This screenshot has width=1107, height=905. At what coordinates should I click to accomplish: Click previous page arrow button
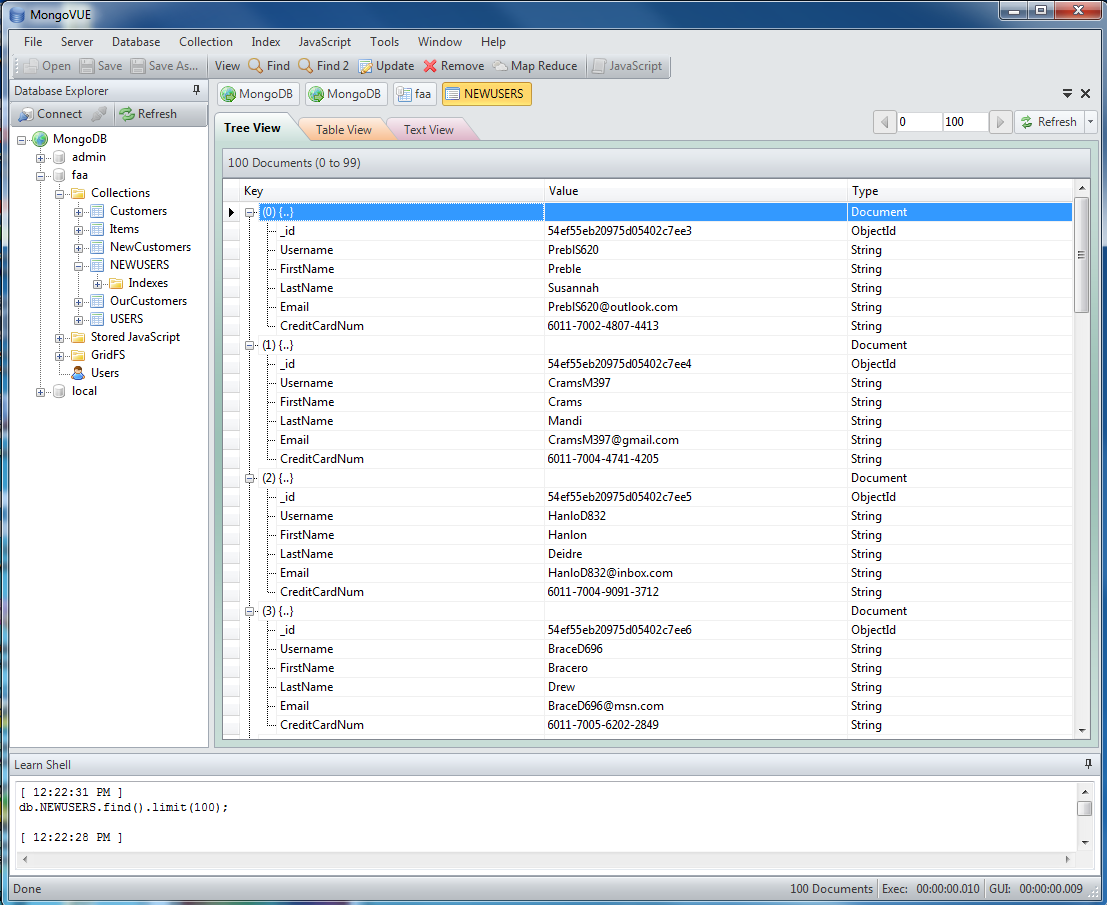885,122
